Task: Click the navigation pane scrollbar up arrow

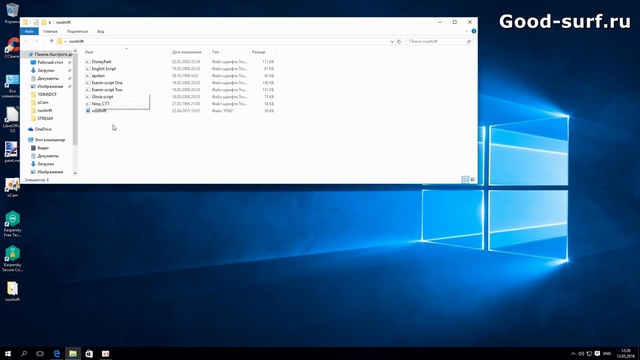Action: 75,51
